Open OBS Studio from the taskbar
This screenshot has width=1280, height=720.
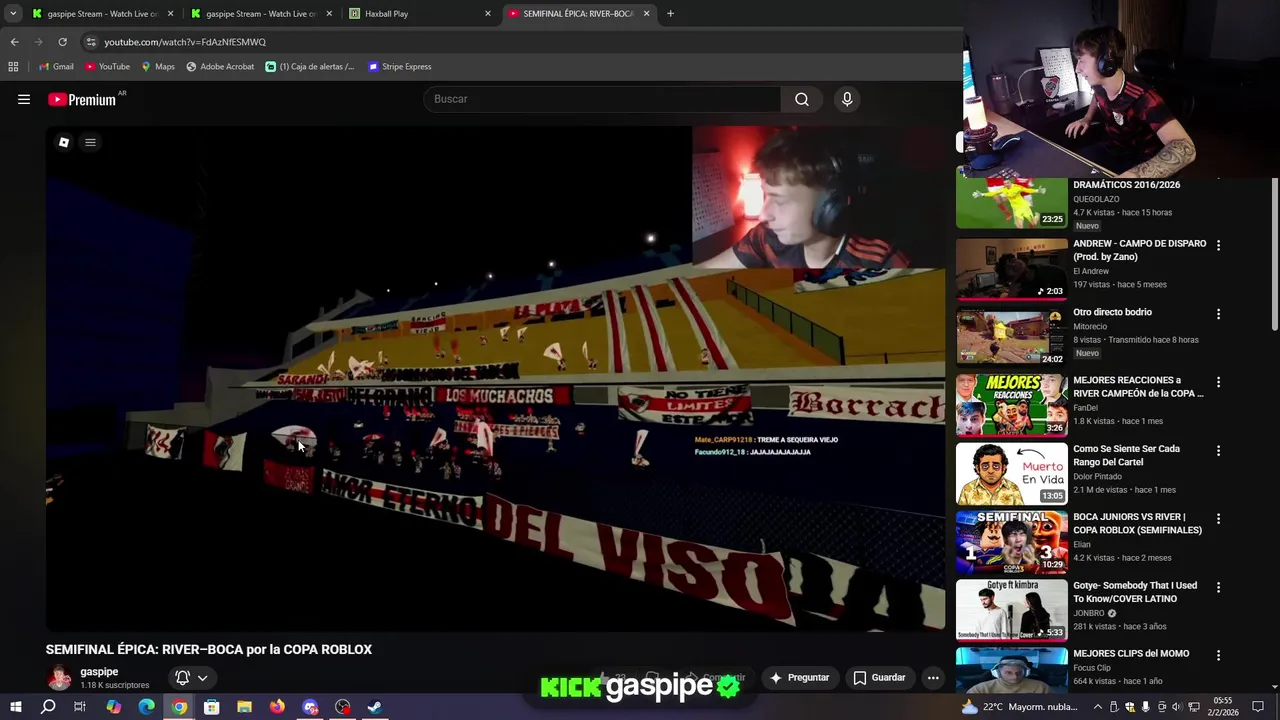point(343,707)
